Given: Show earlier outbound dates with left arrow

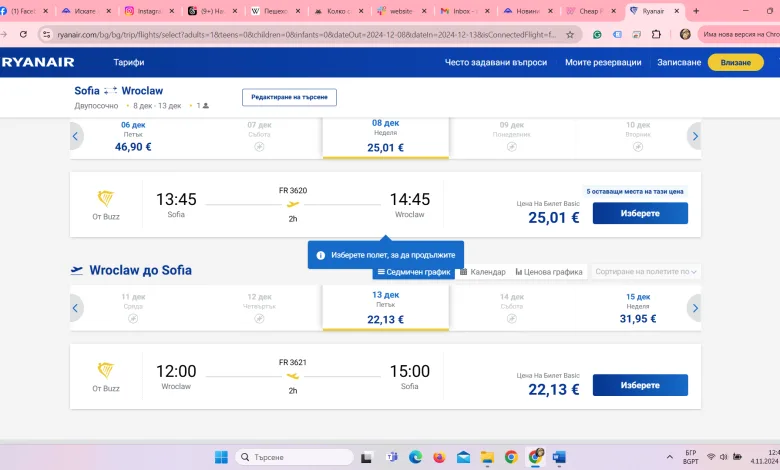Looking at the screenshot, I should (x=76, y=136).
